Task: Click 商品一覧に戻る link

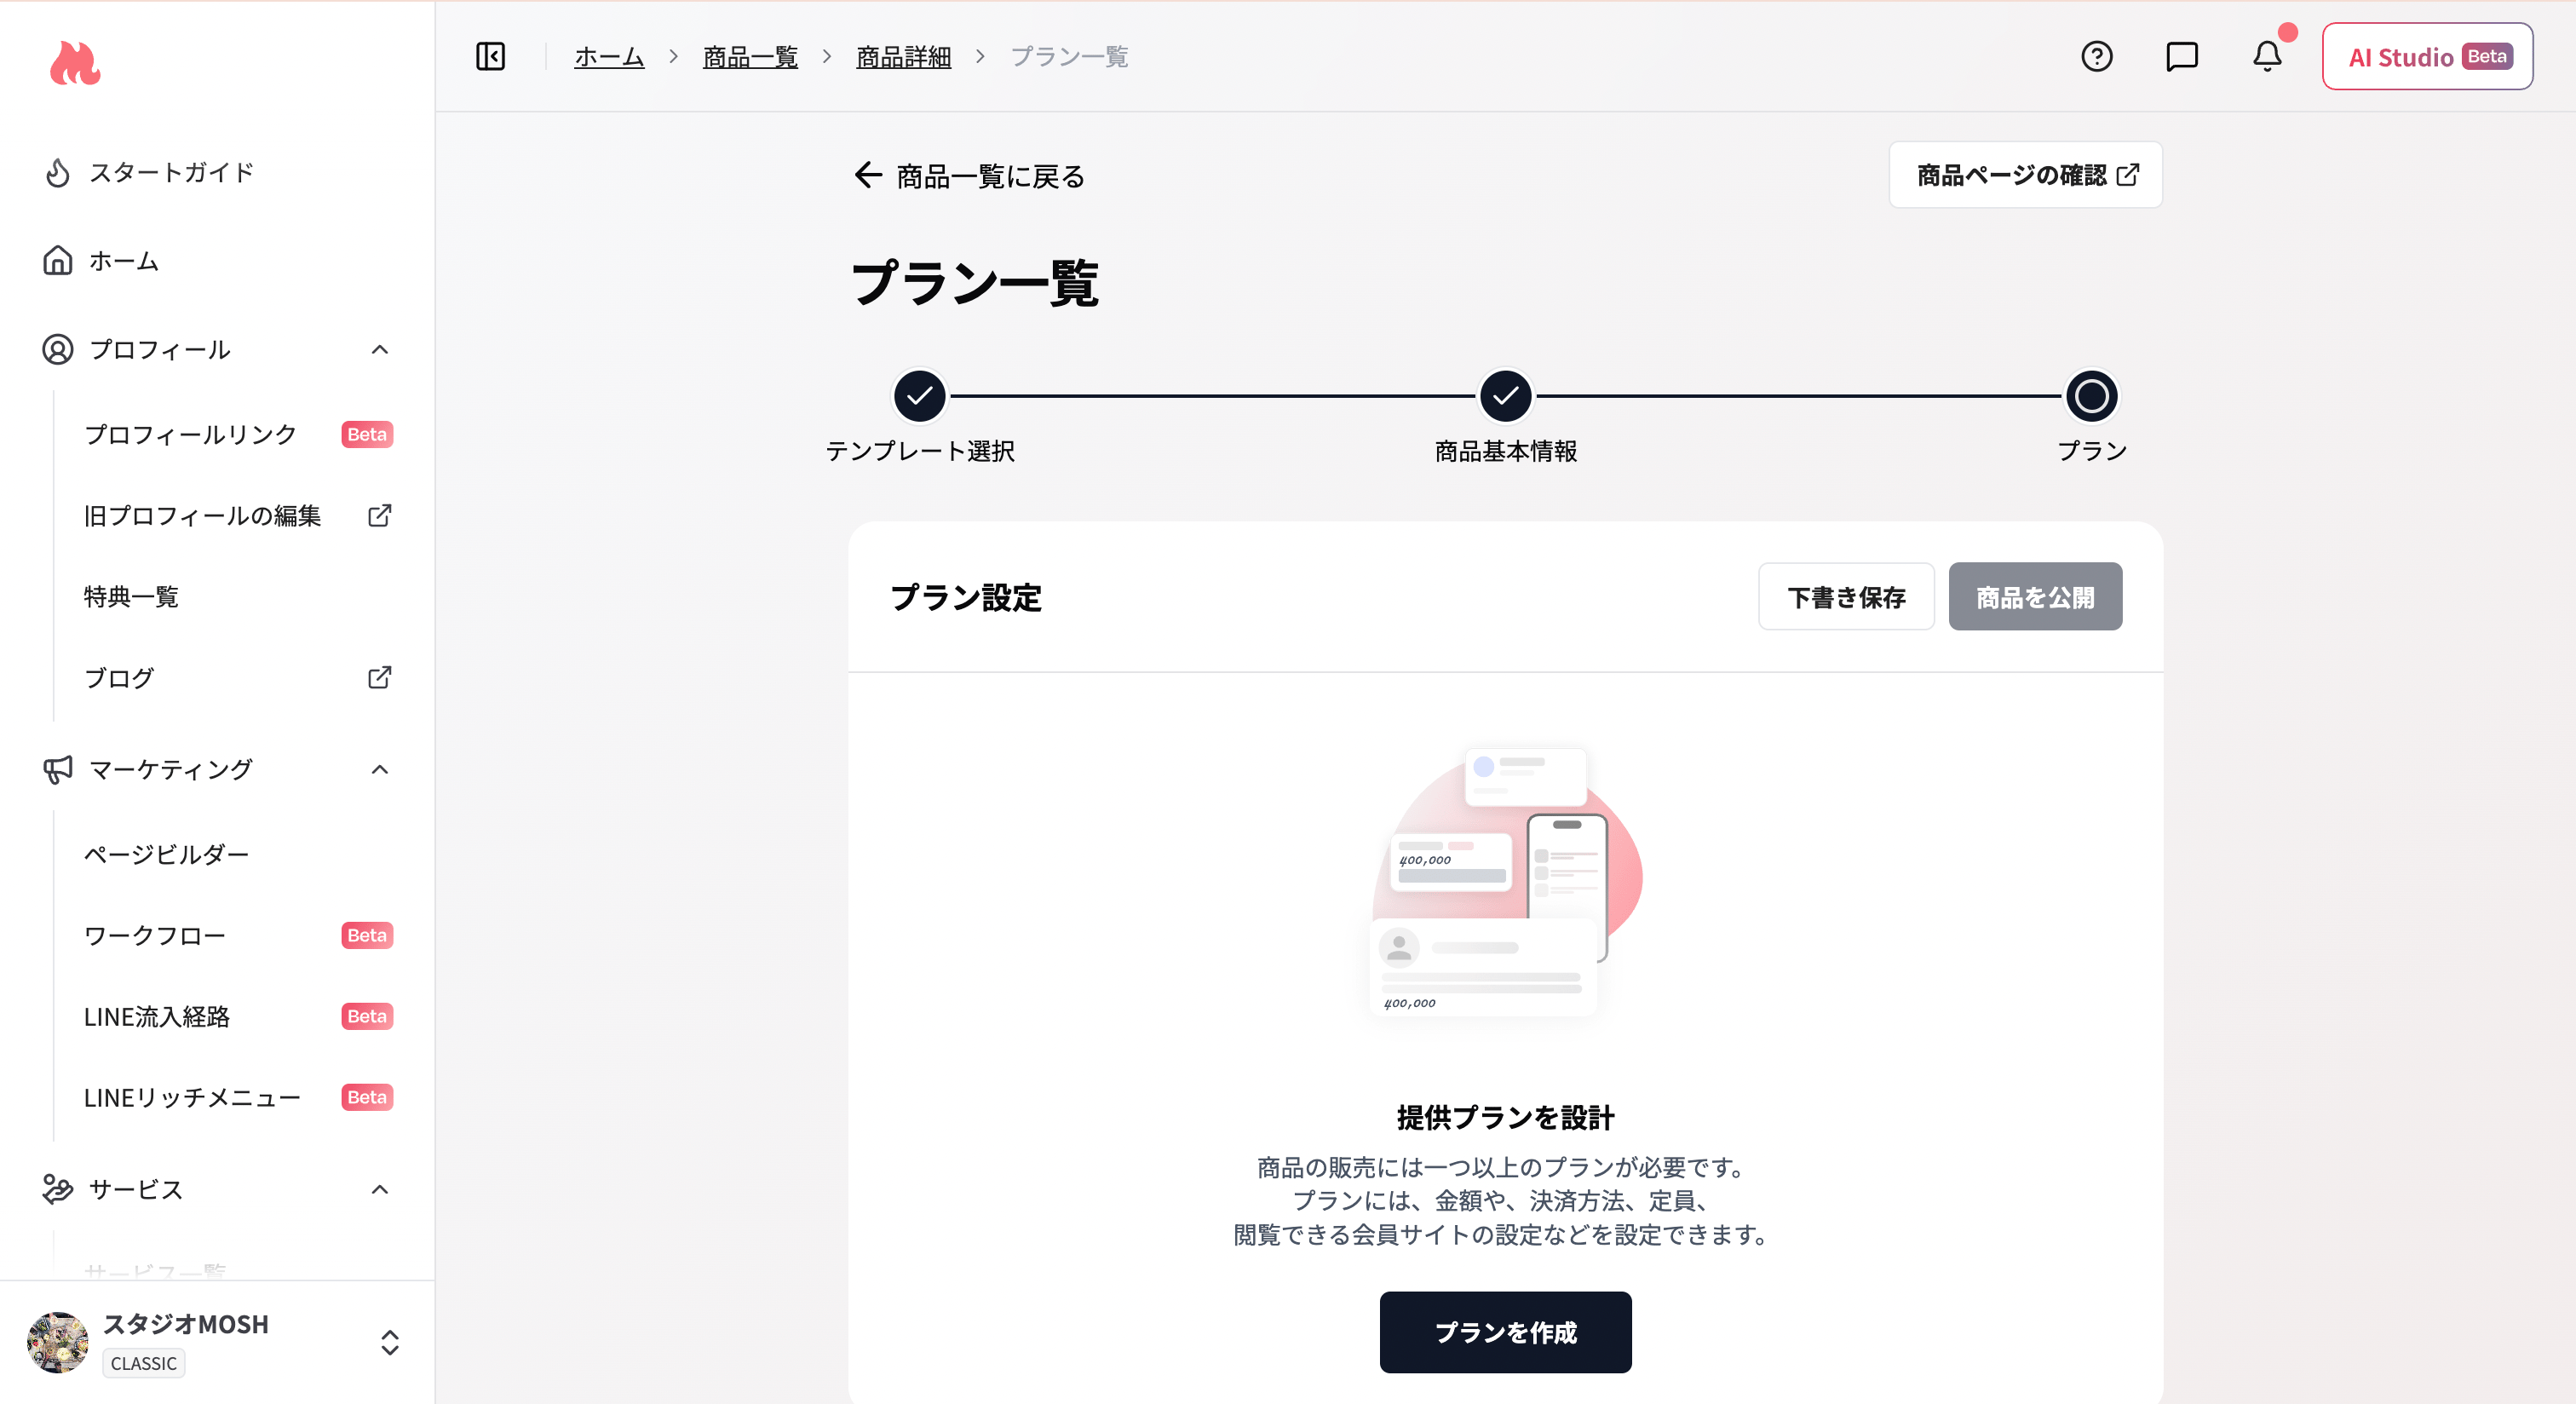Action: pos(969,176)
